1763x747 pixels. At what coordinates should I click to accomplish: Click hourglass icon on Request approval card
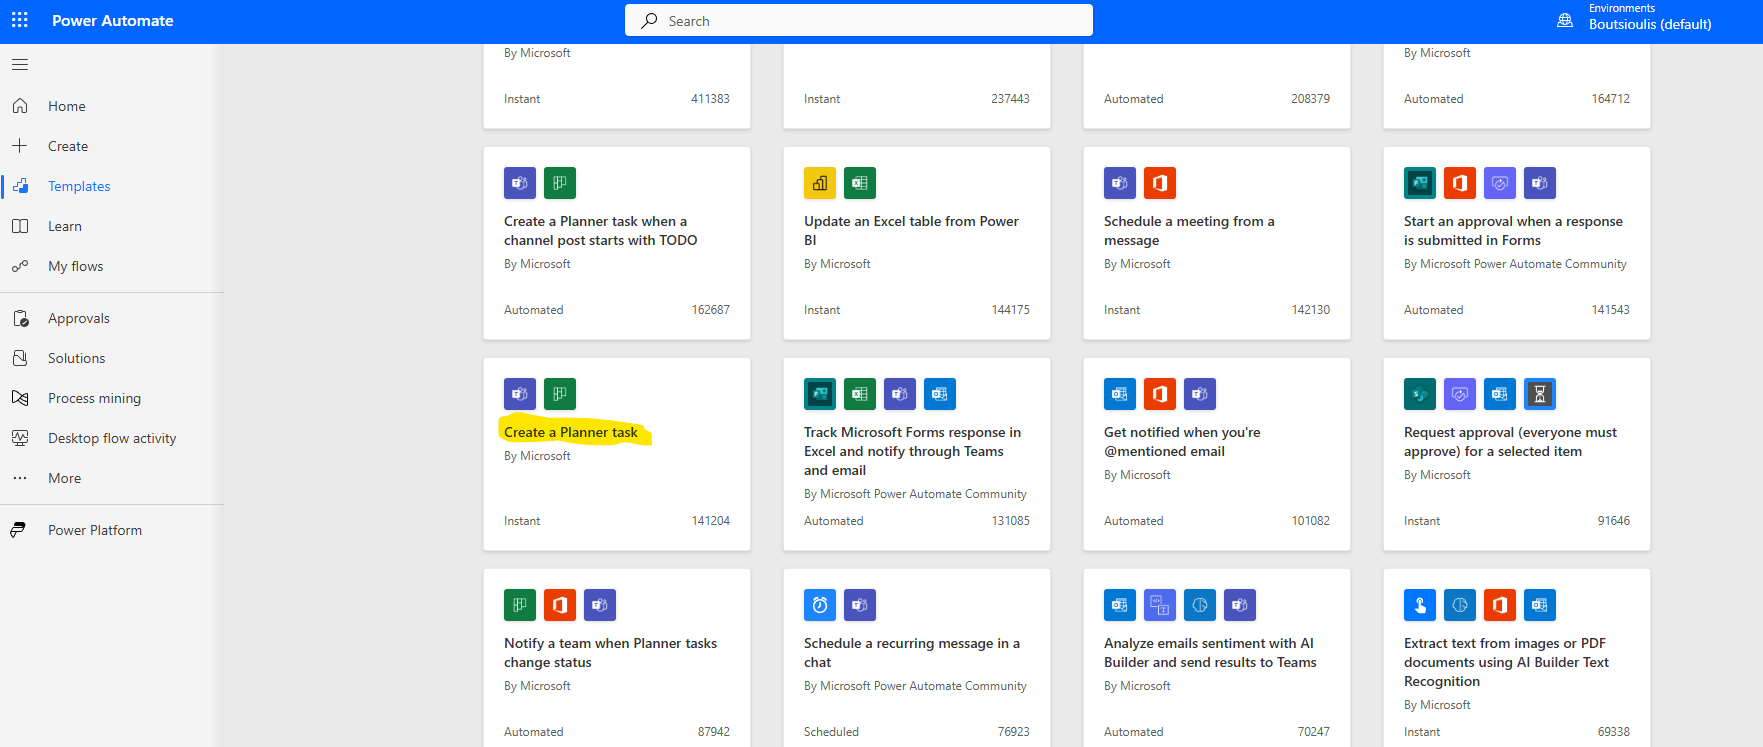pyautogui.click(x=1540, y=394)
